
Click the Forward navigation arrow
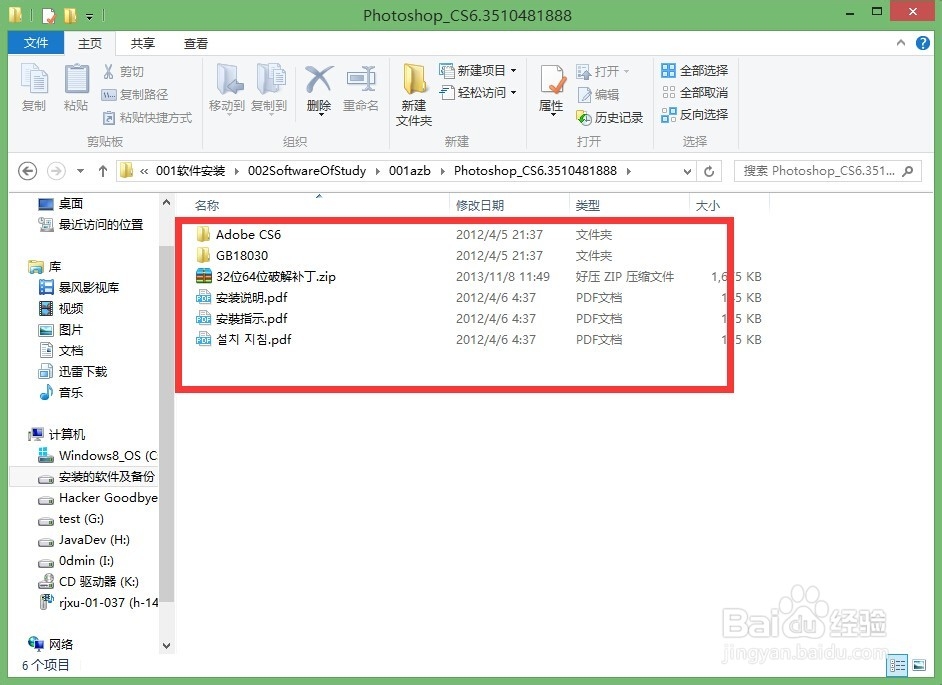click(56, 171)
